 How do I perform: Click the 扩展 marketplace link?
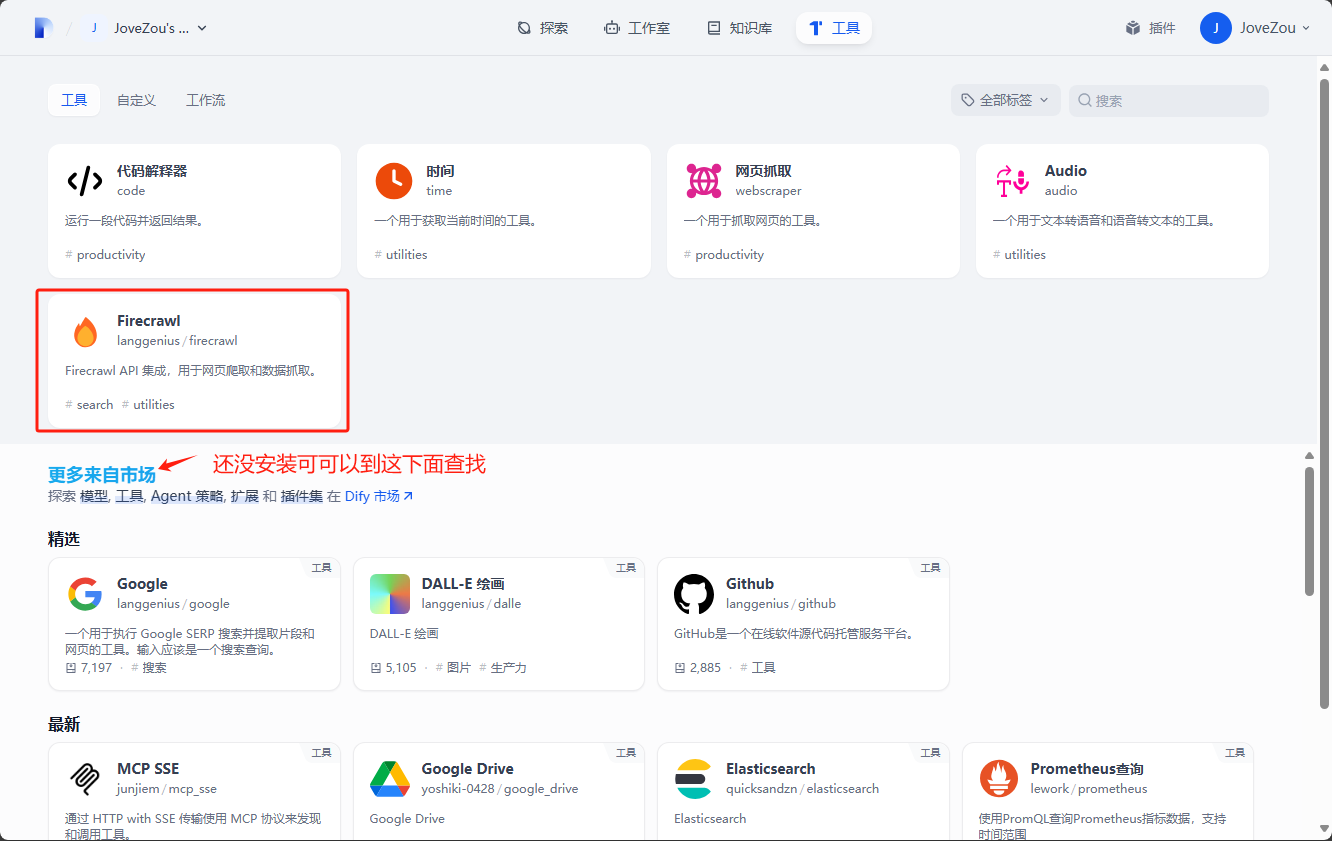coord(244,496)
